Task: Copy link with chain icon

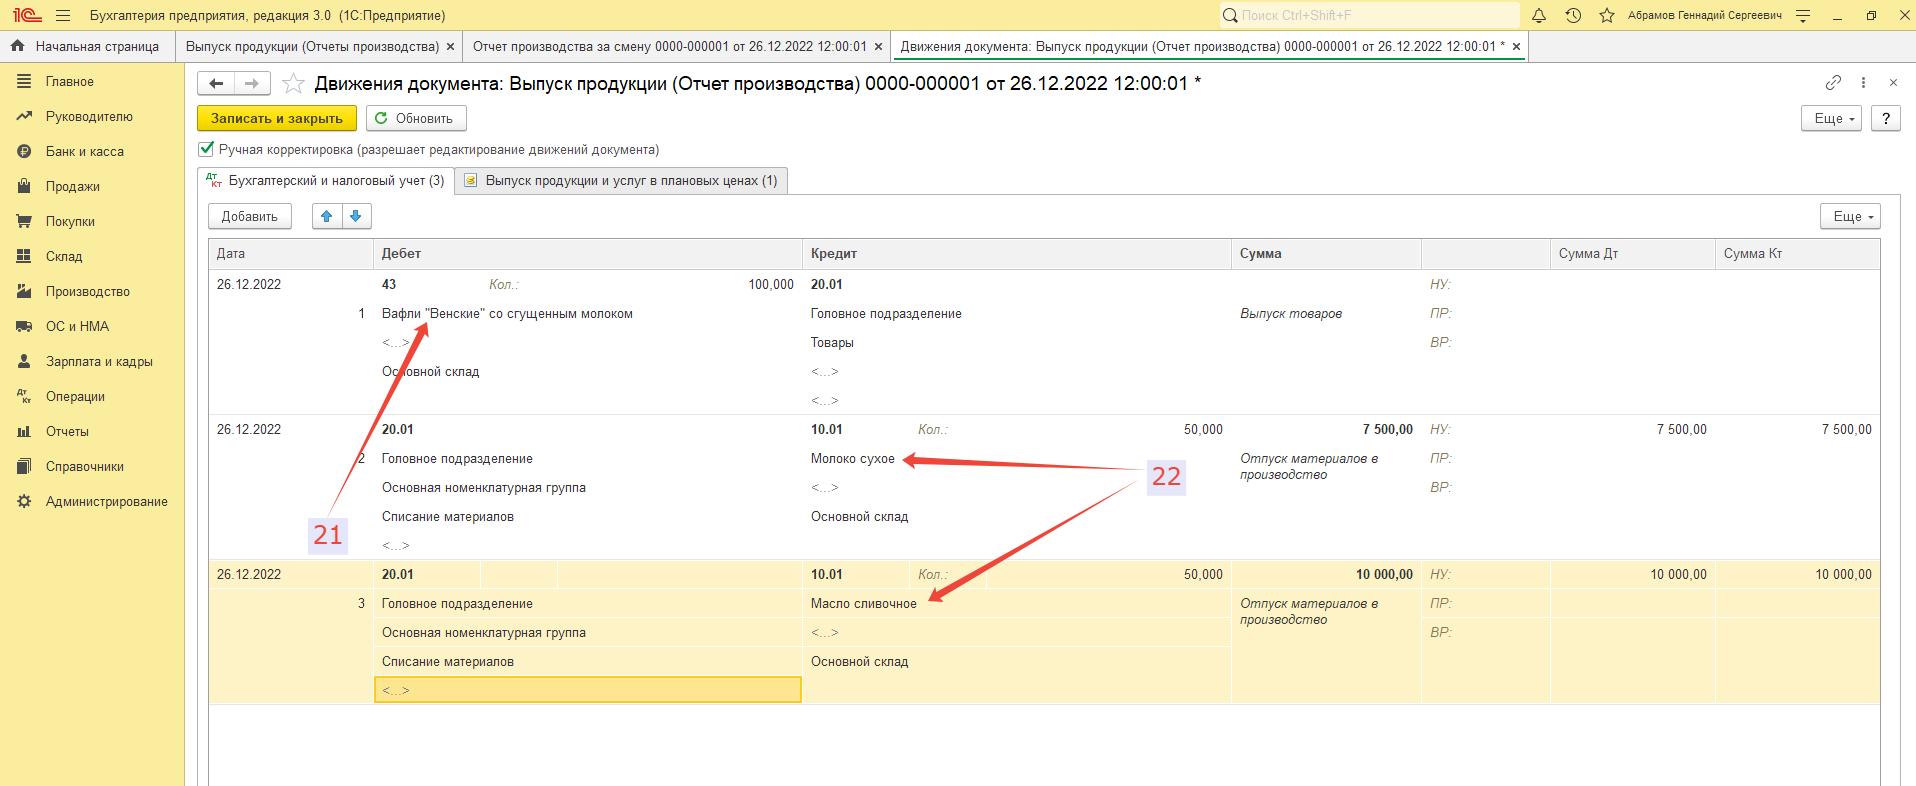Action: click(x=1833, y=82)
